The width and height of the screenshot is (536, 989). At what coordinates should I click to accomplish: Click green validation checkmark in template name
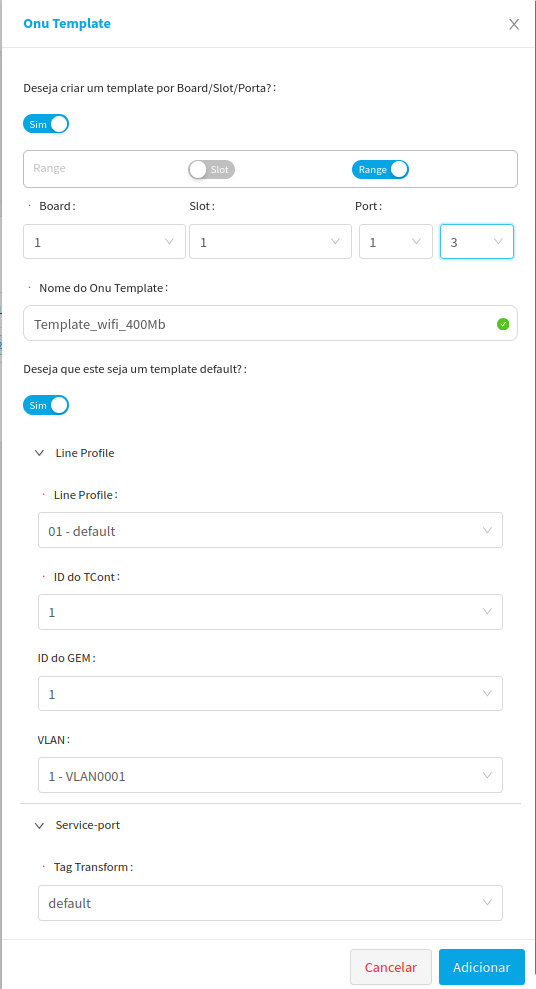(x=503, y=324)
